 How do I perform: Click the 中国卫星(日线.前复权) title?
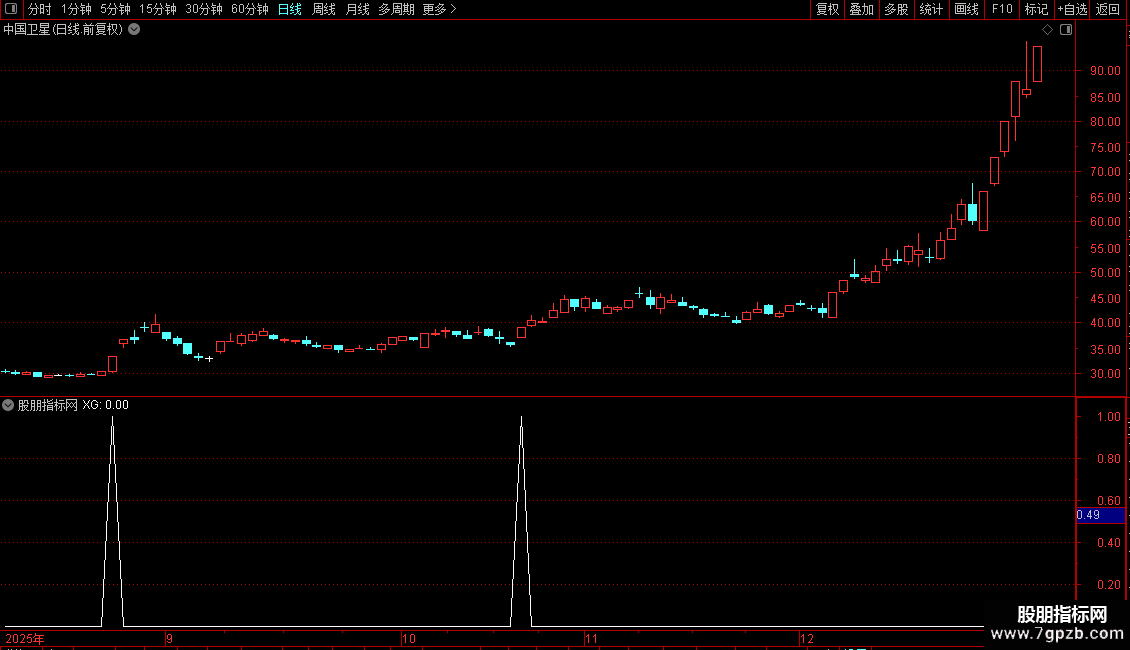point(63,30)
